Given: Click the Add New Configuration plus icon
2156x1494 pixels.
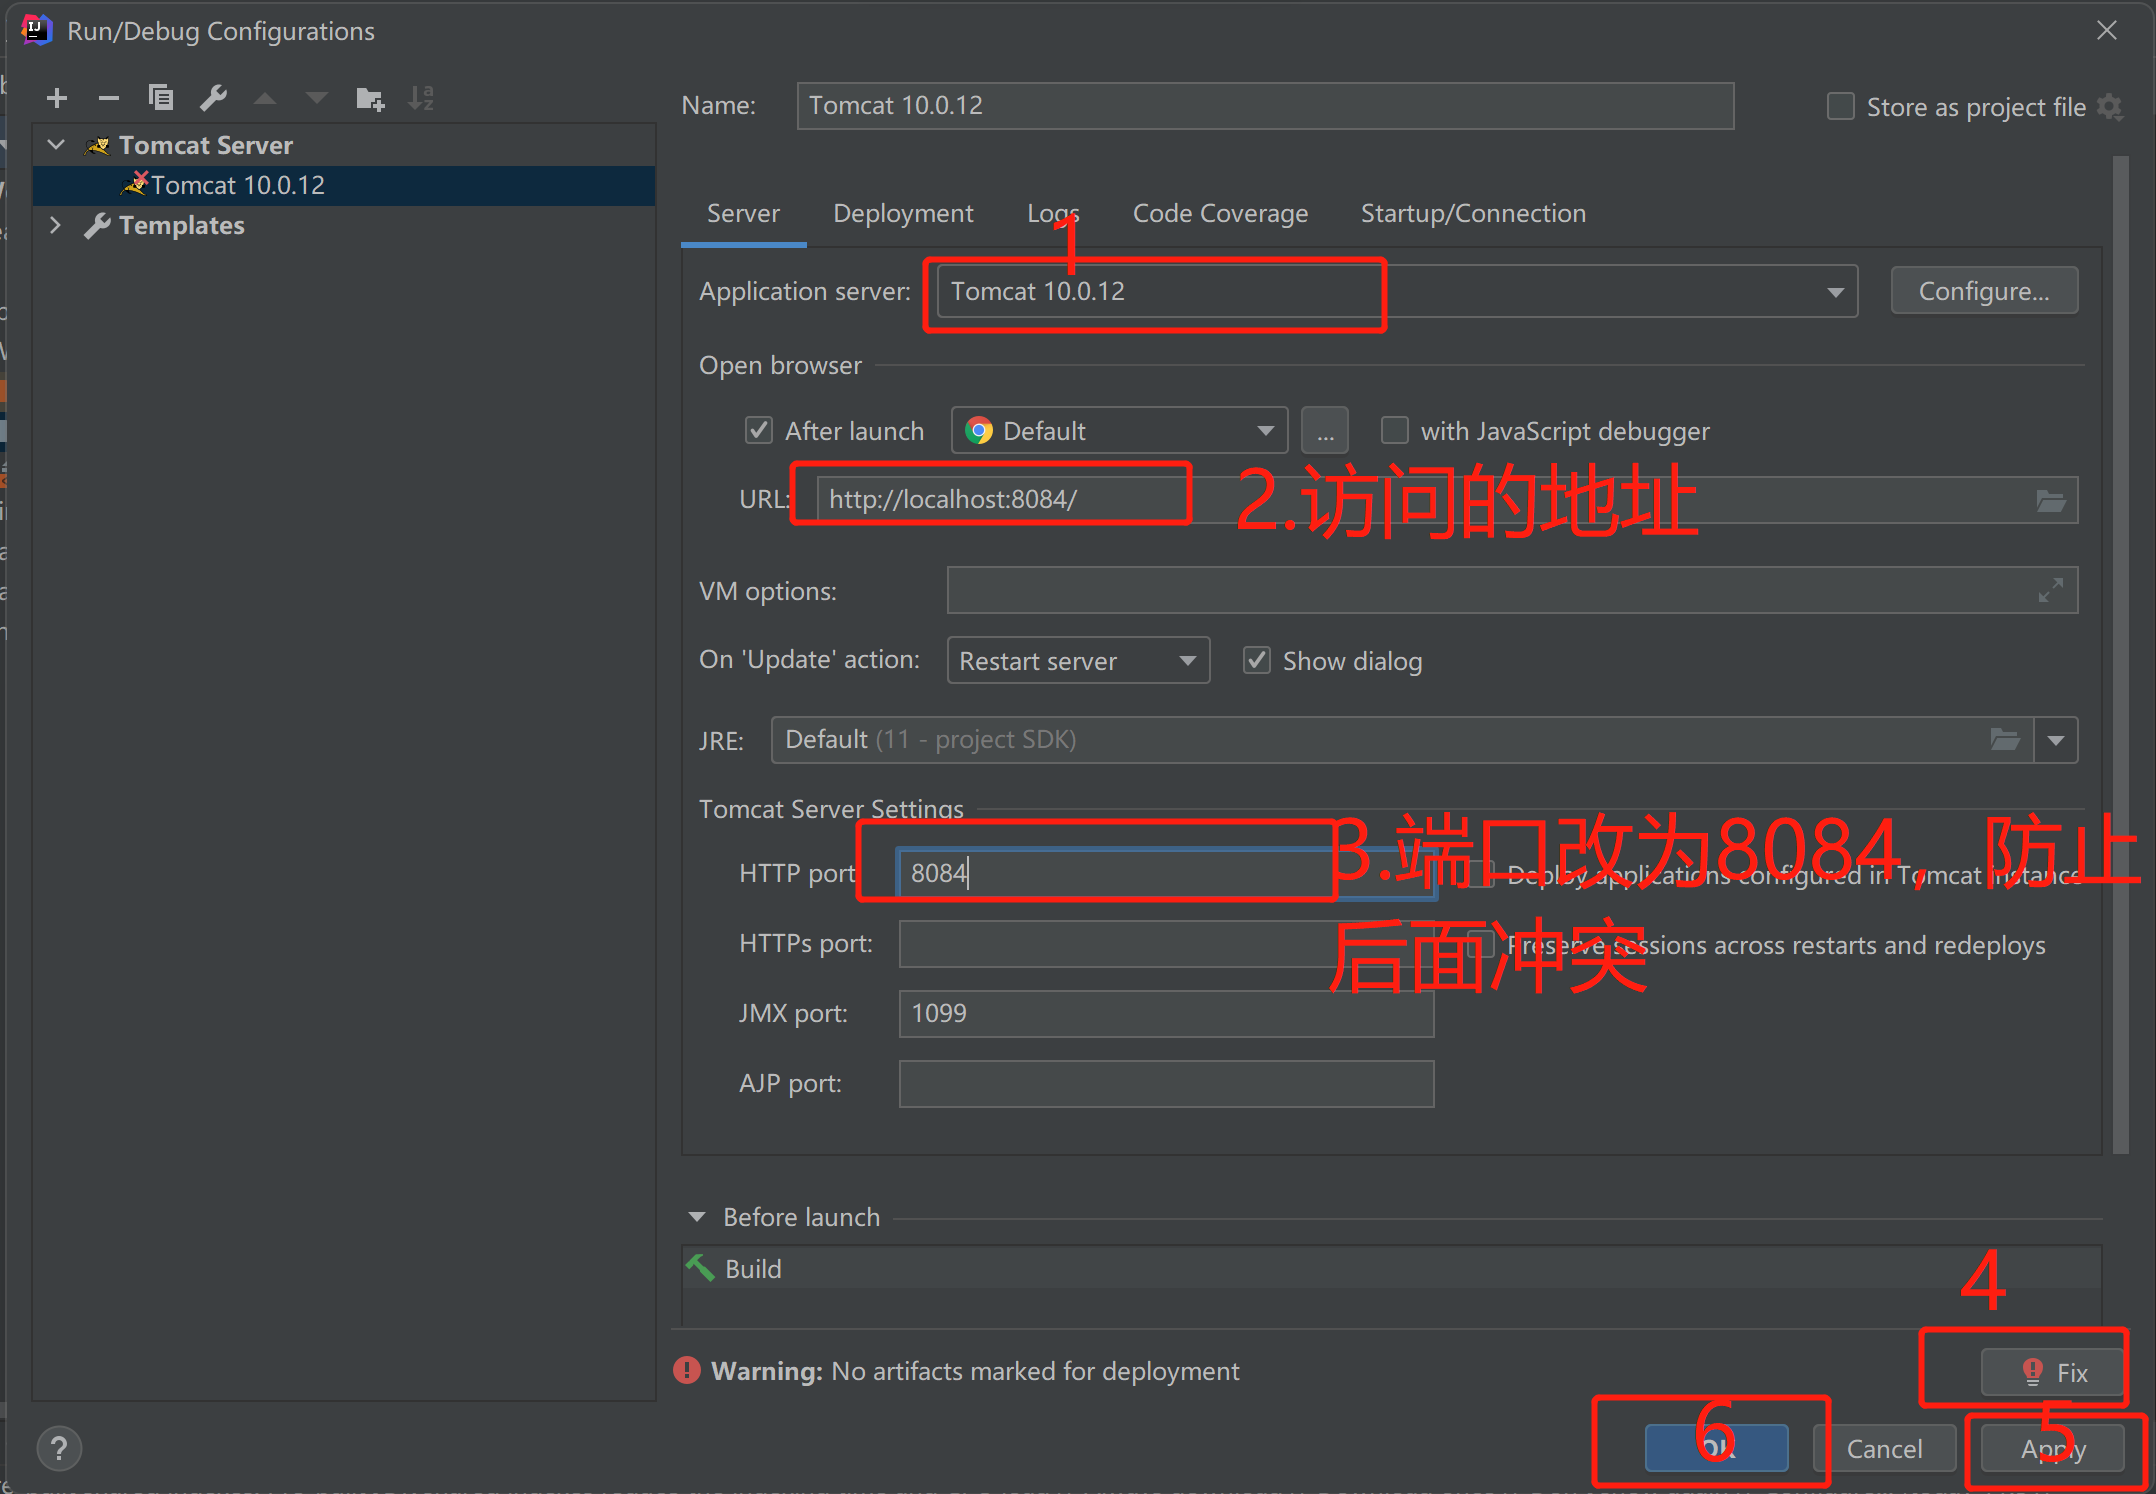Looking at the screenshot, I should [x=57, y=98].
